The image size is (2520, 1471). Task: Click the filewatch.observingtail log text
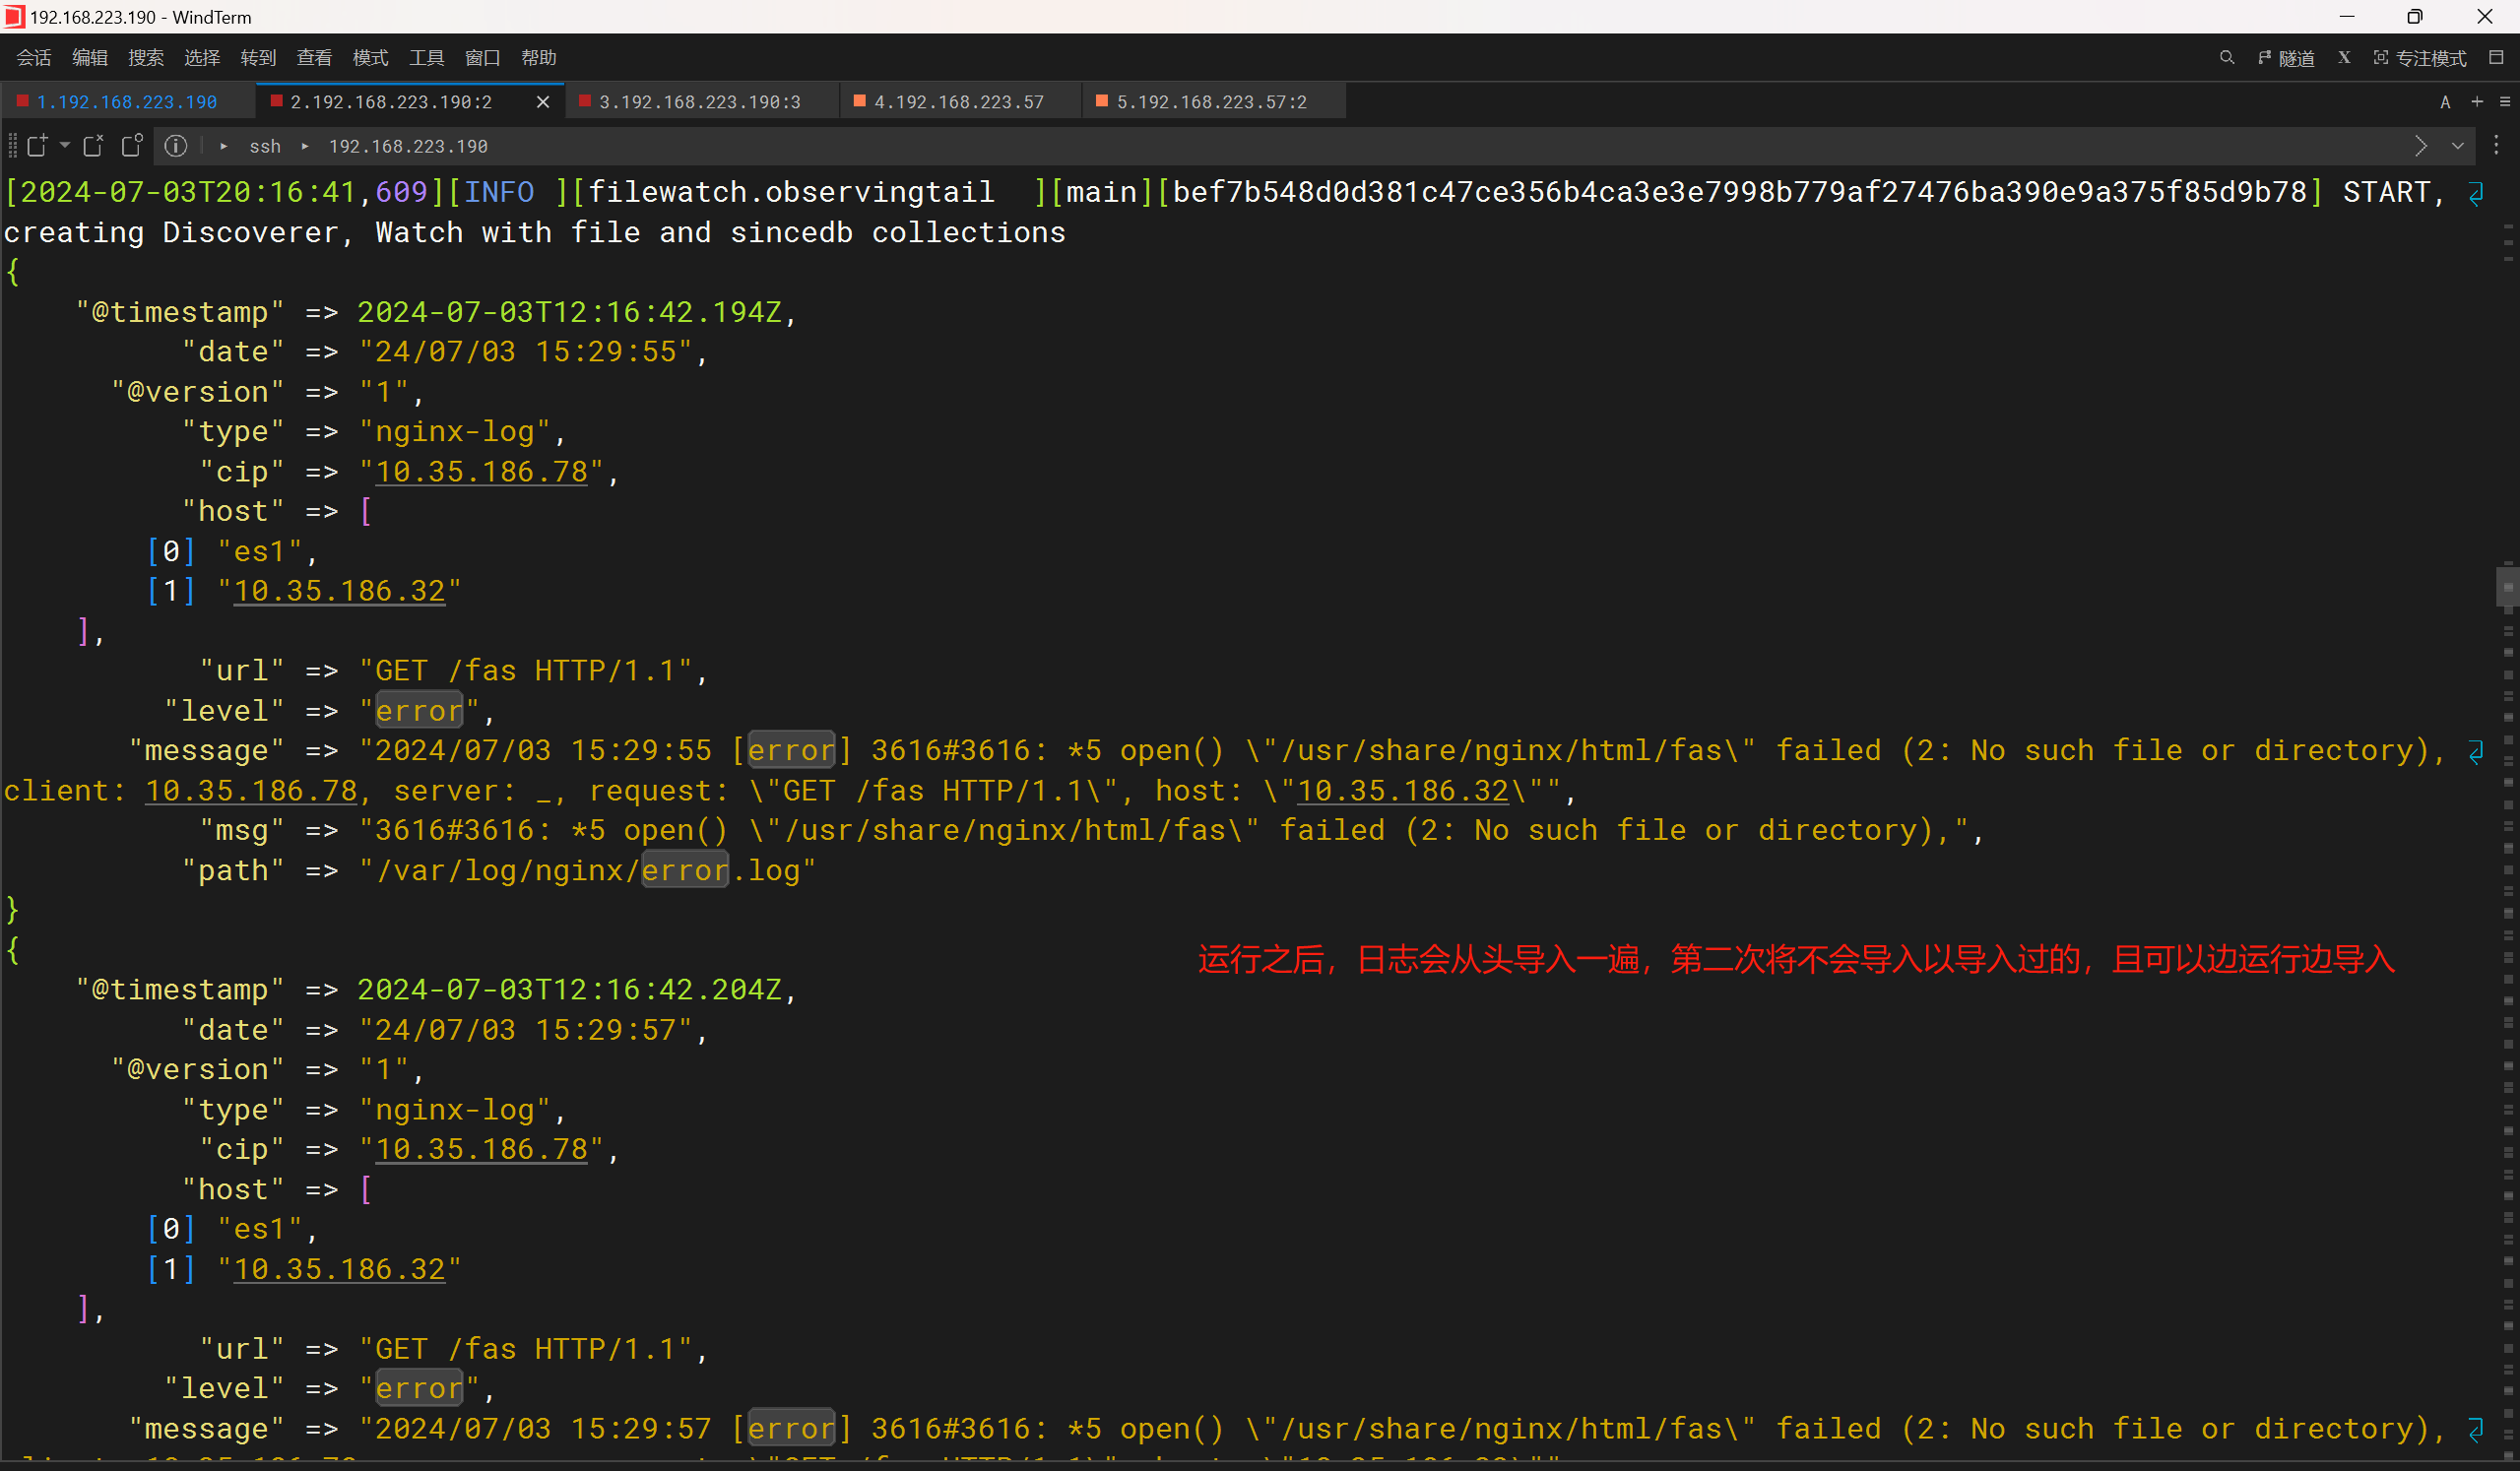pyautogui.click(x=791, y=192)
